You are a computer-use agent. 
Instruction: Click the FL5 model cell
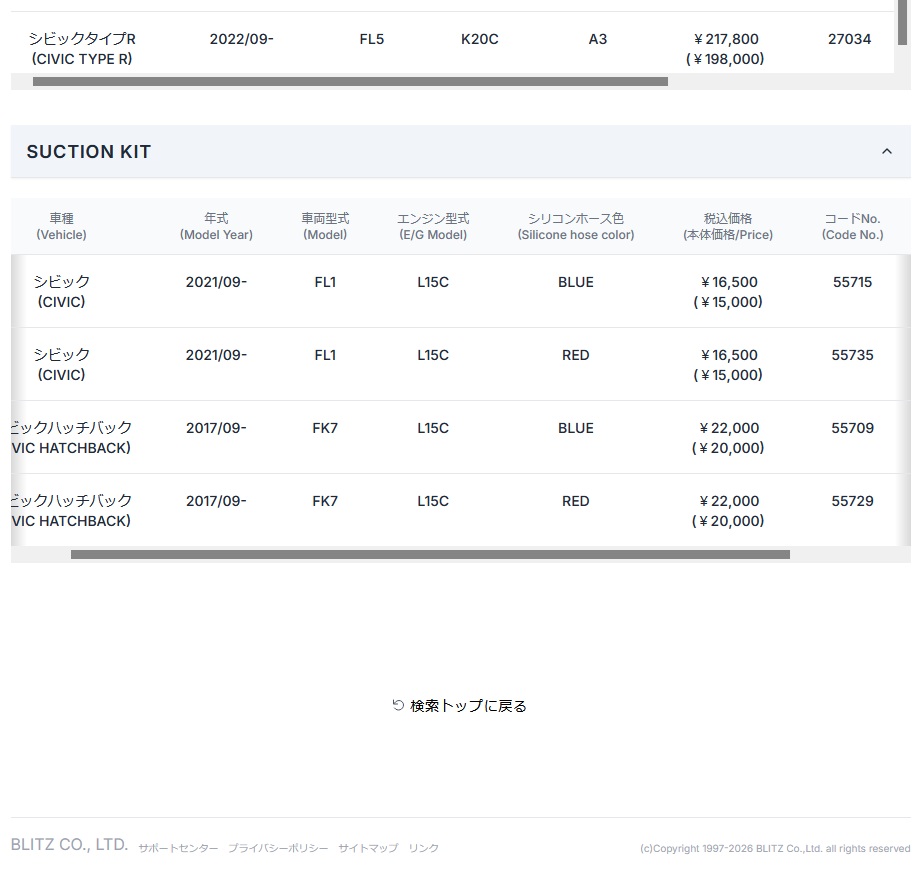point(371,39)
